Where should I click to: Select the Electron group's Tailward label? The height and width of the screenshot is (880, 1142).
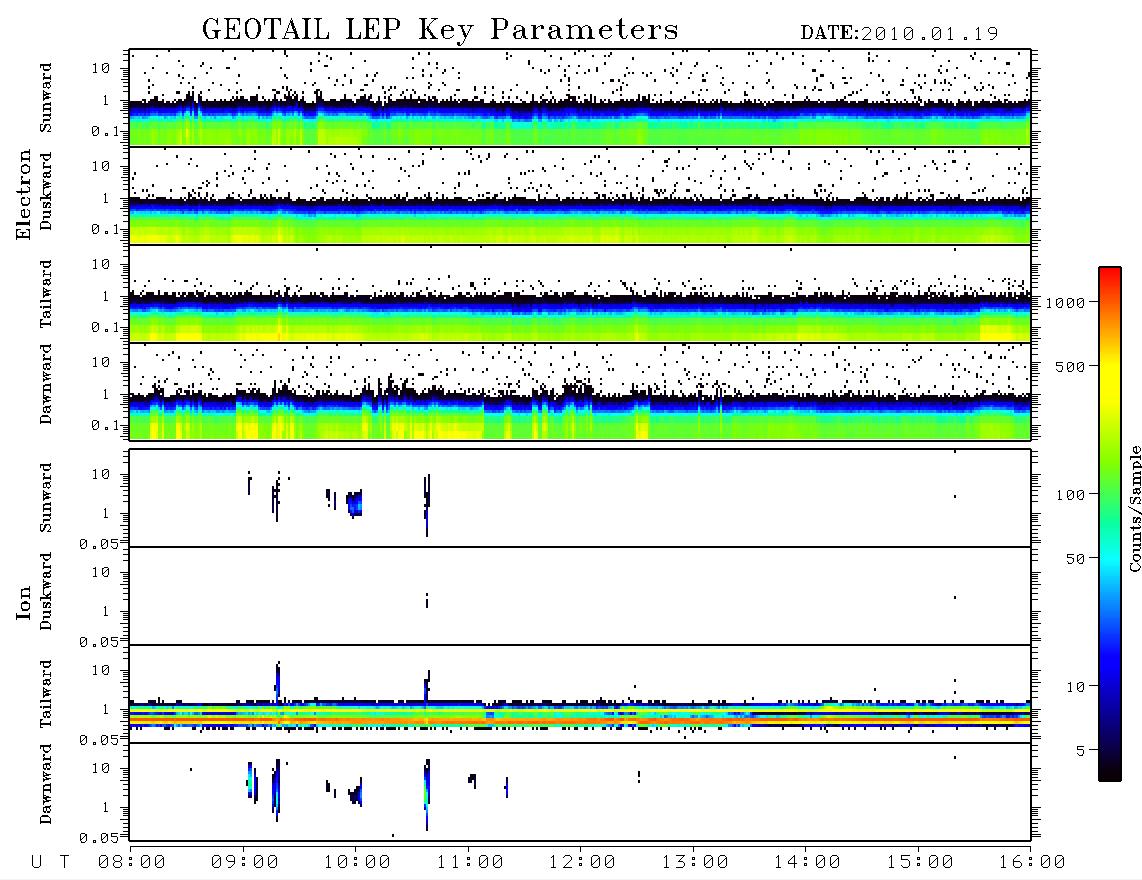click(46, 293)
